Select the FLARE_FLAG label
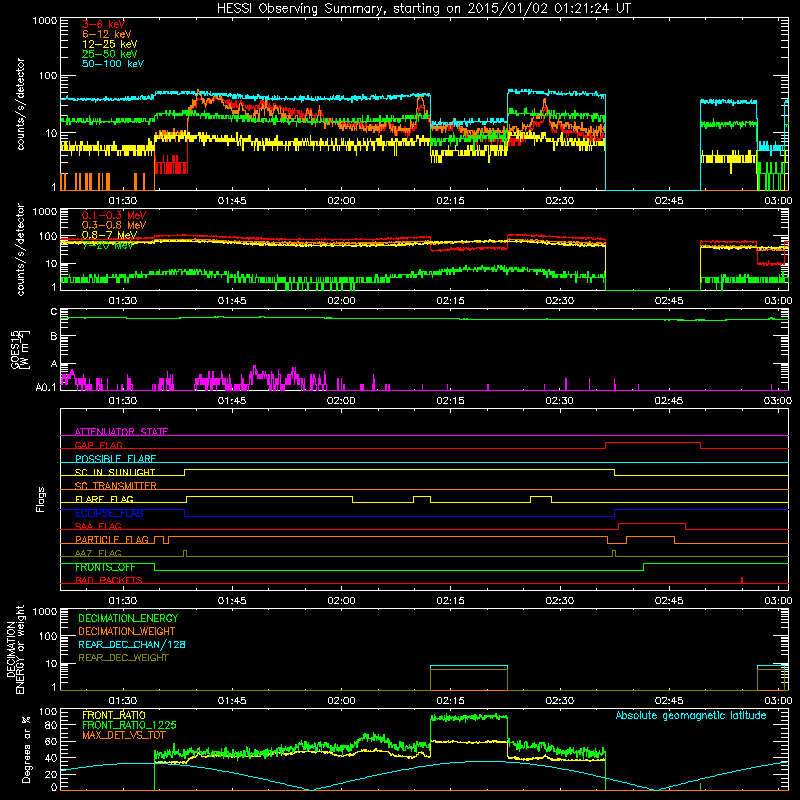This screenshot has width=800, height=800. click(104, 499)
